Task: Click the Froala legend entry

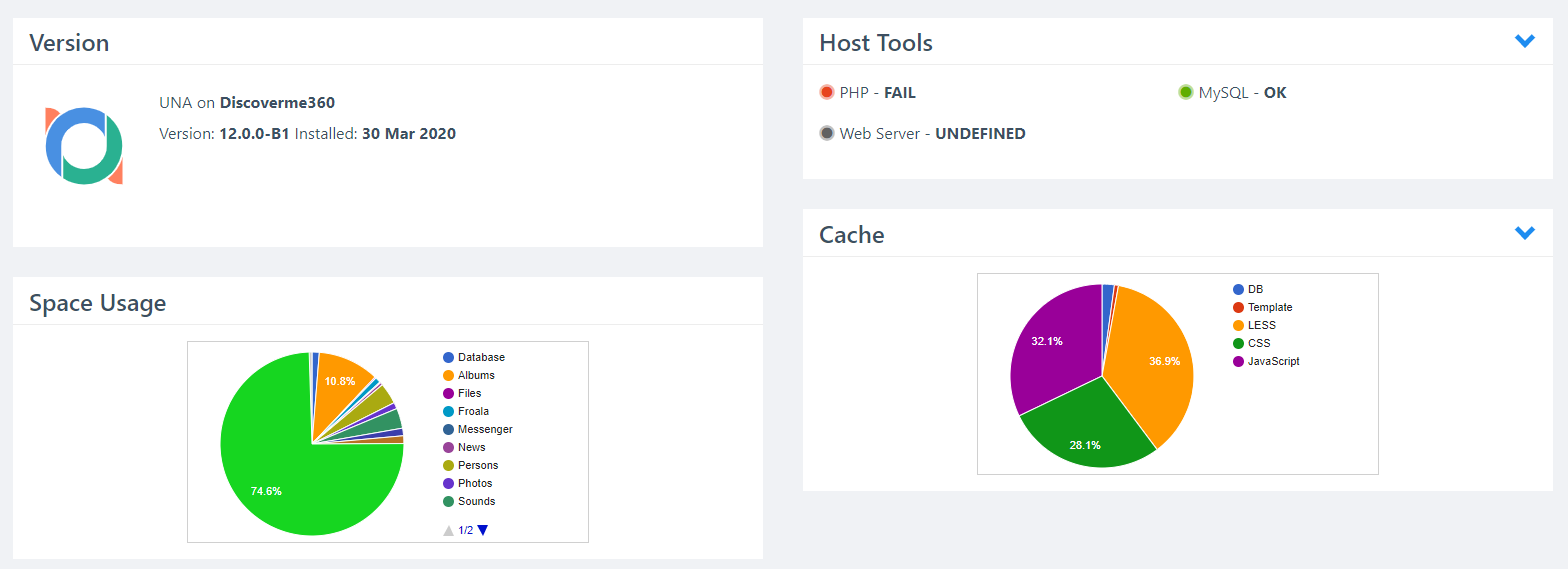Action: pyautogui.click(x=466, y=411)
